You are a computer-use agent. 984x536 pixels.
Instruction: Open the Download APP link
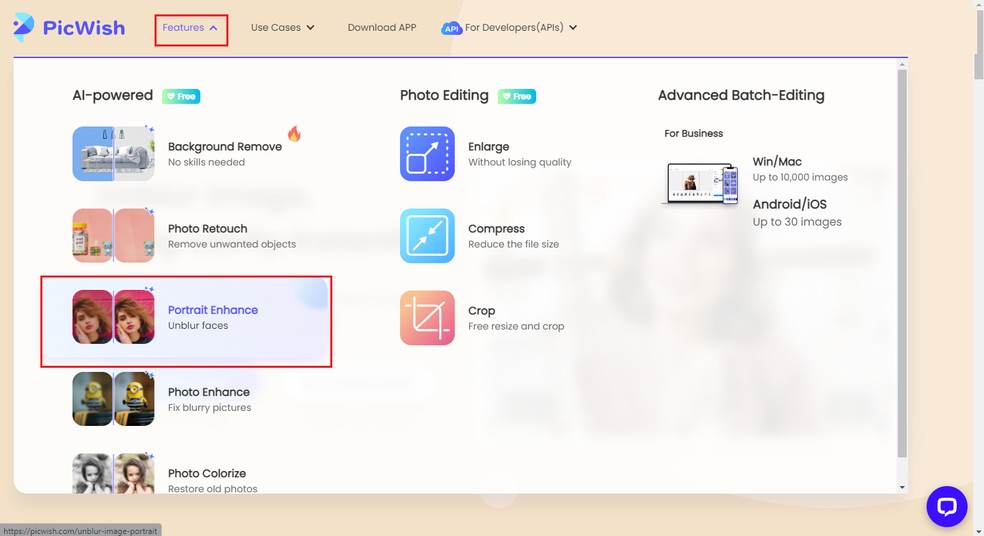(382, 28)
